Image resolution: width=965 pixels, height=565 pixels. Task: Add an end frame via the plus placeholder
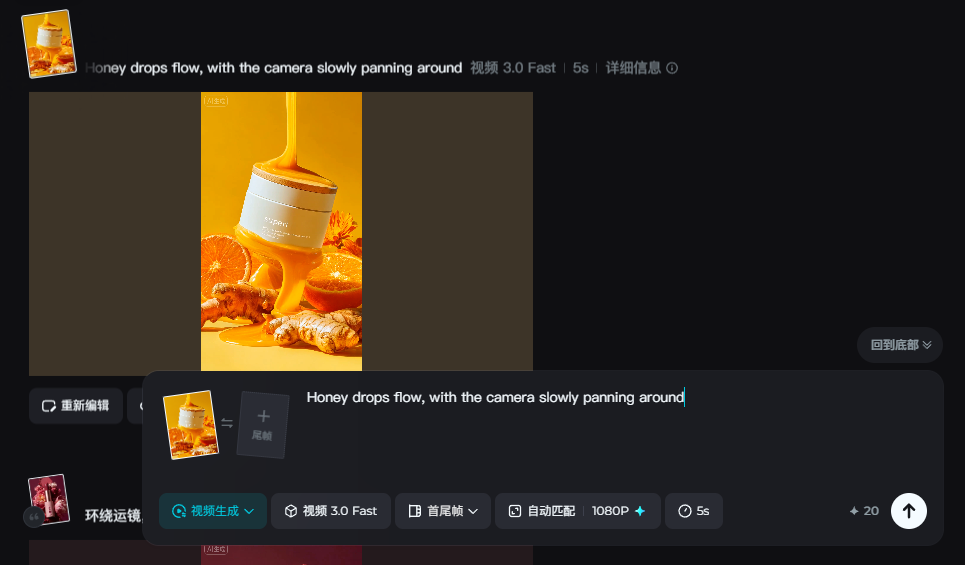point(263,425)
